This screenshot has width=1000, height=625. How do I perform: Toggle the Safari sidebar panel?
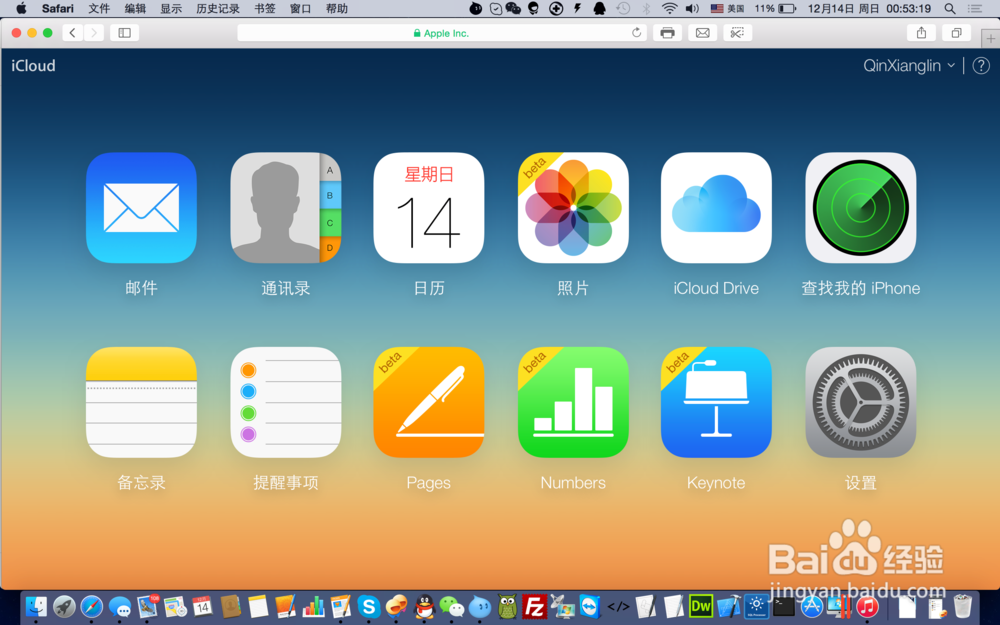point(124,32)
